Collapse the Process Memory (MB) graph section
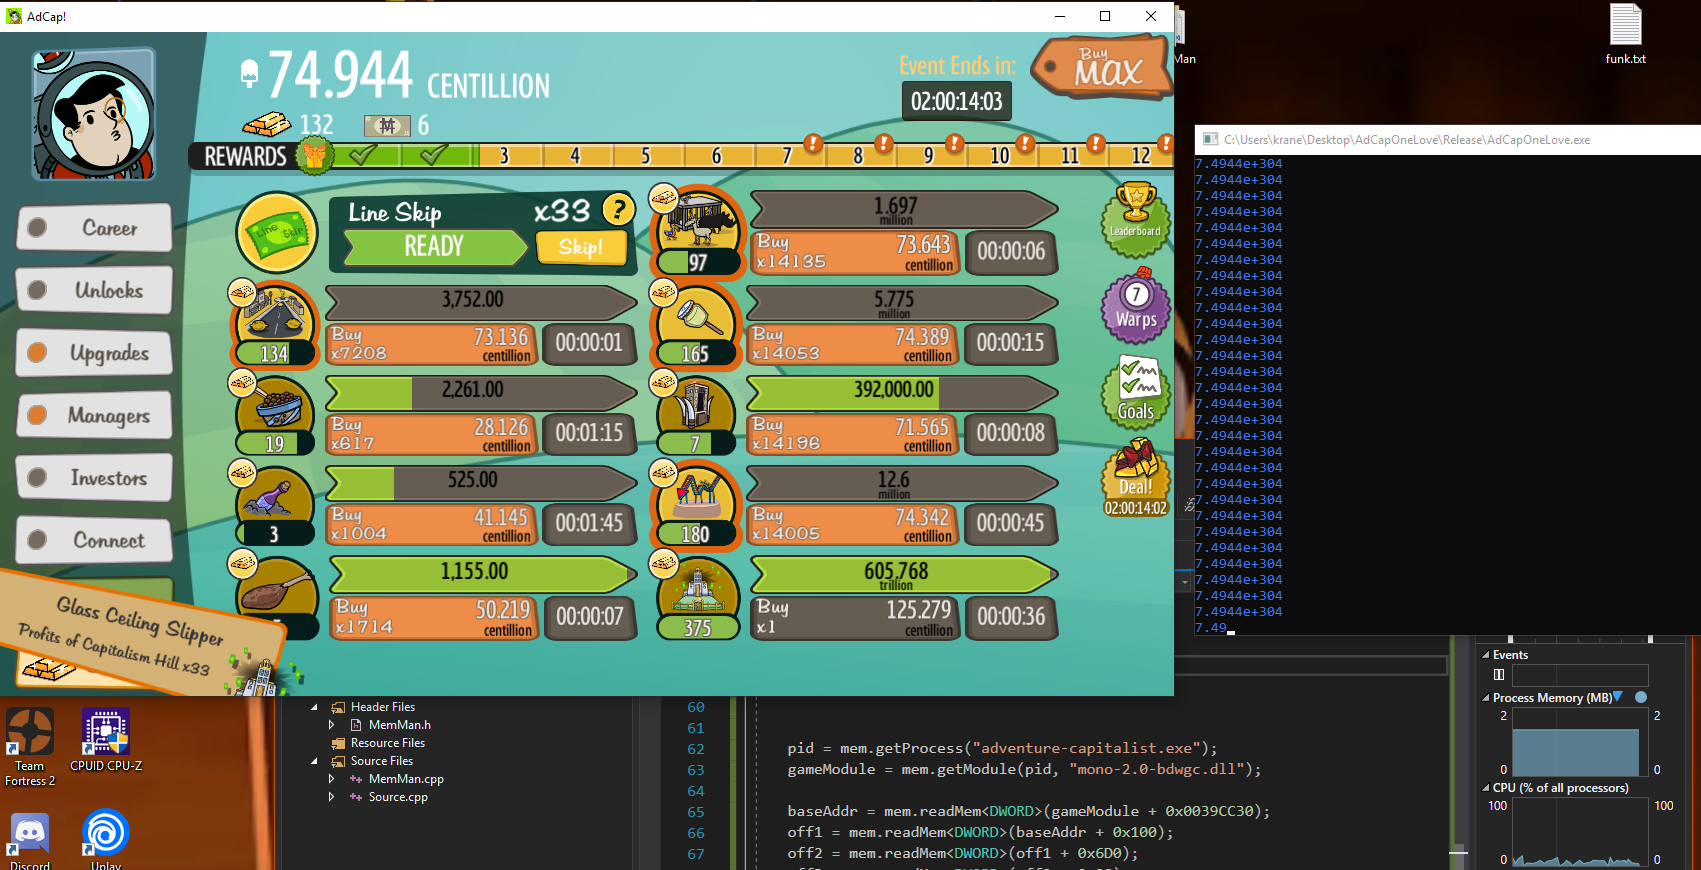 1485,698
